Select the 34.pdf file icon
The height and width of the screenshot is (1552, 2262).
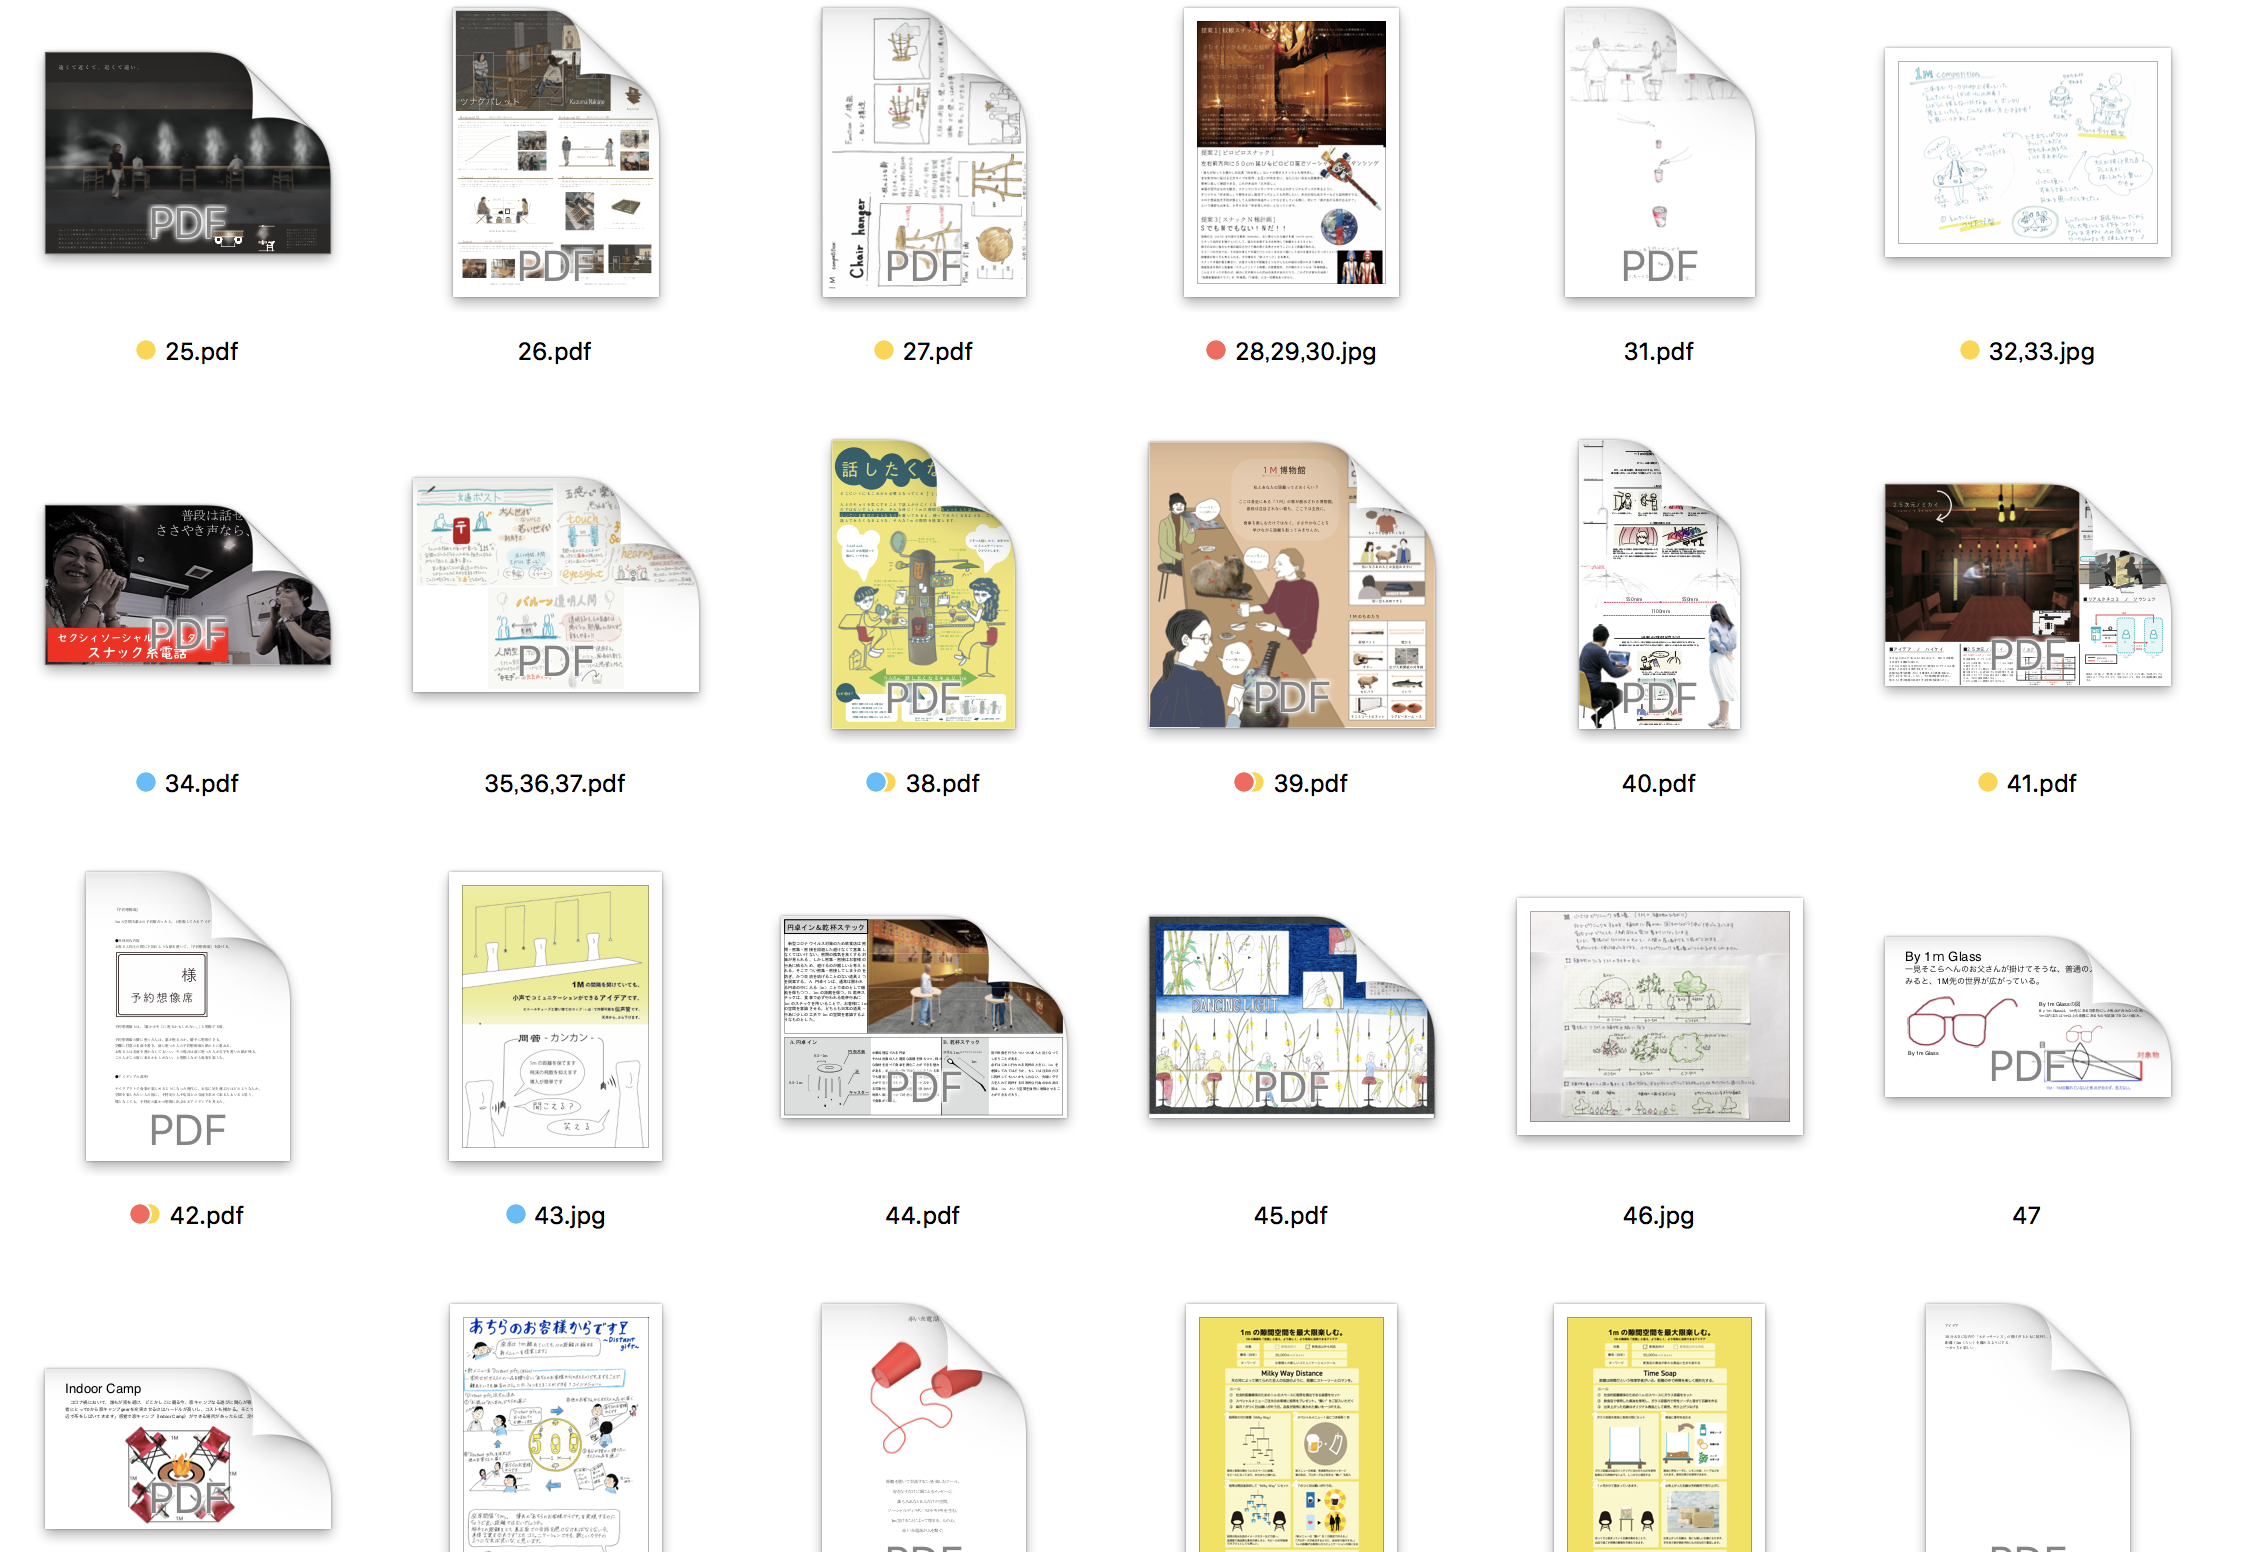pyautogui.click(x=187, y=585)
